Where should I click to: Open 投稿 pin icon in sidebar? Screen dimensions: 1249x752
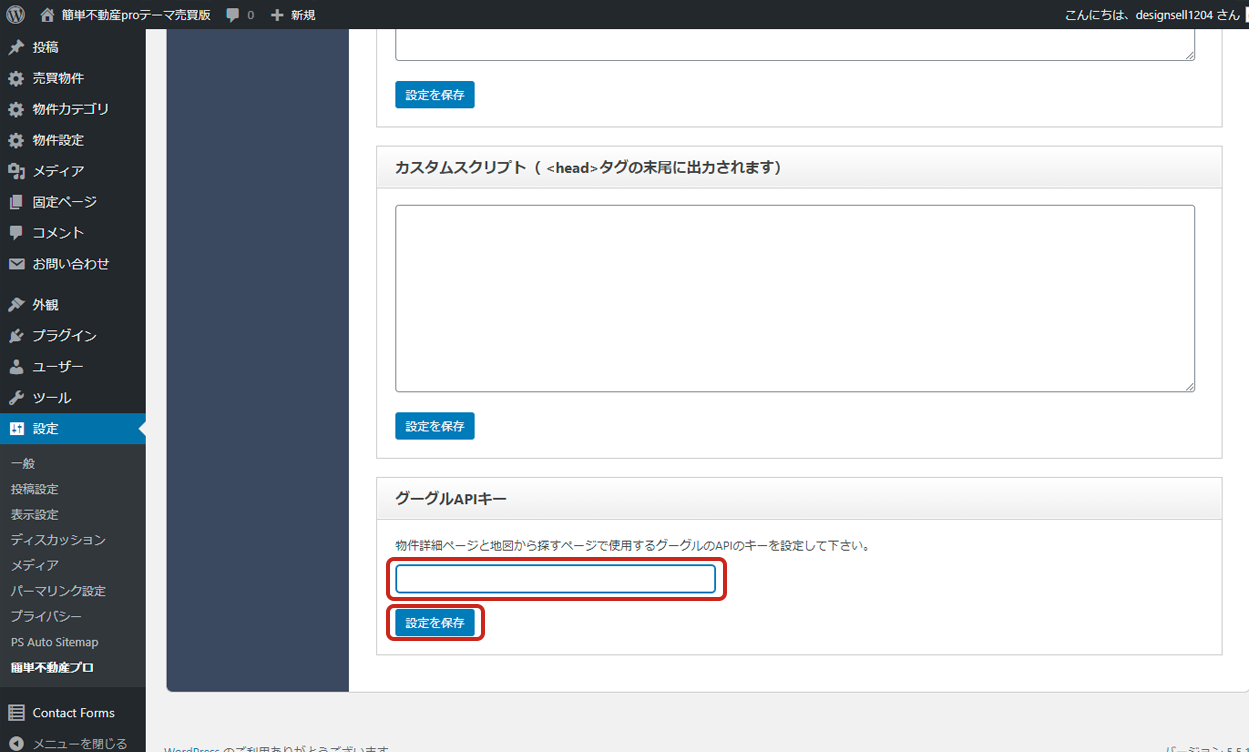[16, 47]
